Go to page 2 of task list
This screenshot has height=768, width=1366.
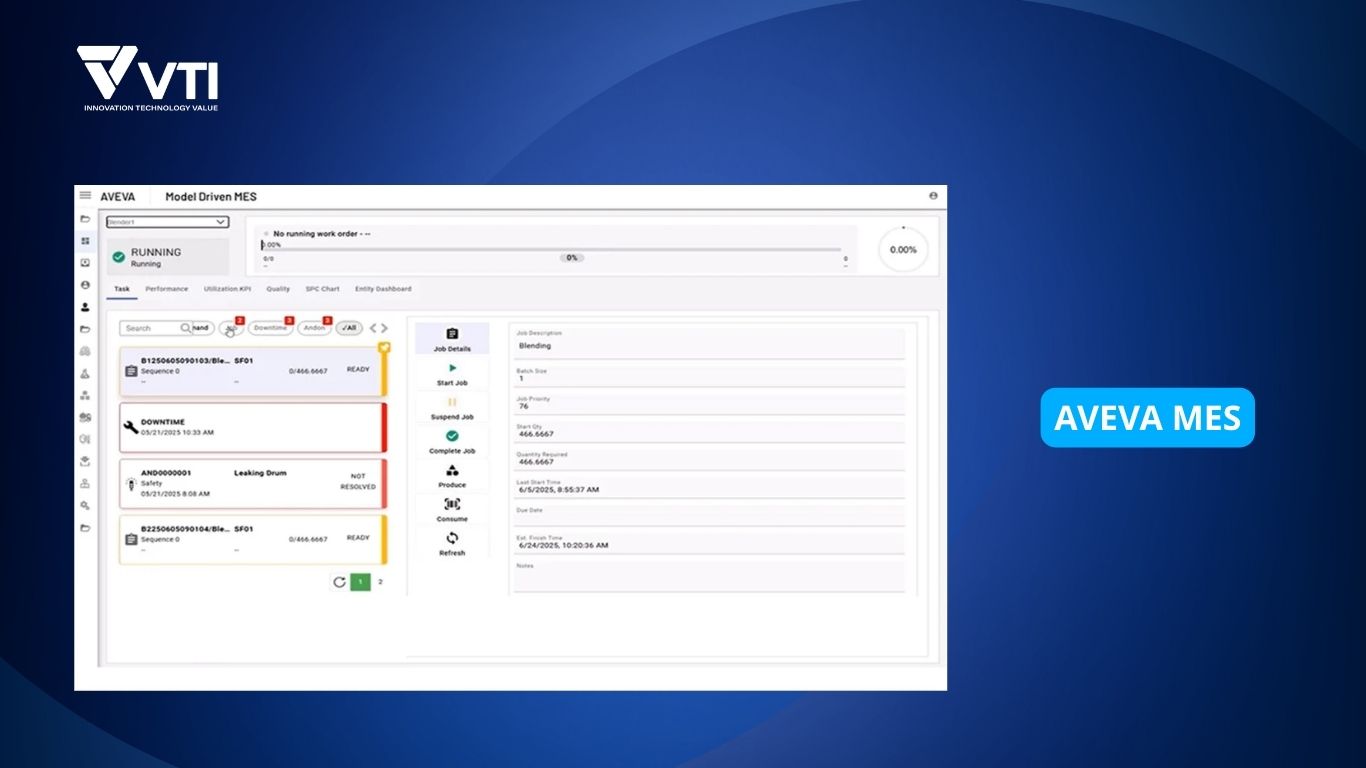(380, 582)
